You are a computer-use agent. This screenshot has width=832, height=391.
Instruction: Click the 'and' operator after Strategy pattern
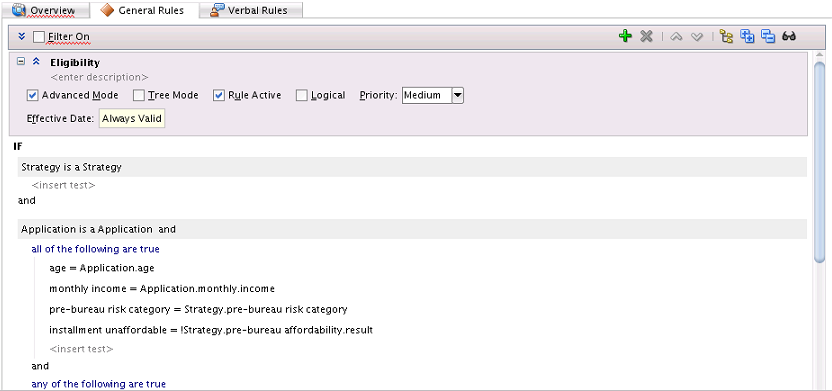tap(27, 201)
